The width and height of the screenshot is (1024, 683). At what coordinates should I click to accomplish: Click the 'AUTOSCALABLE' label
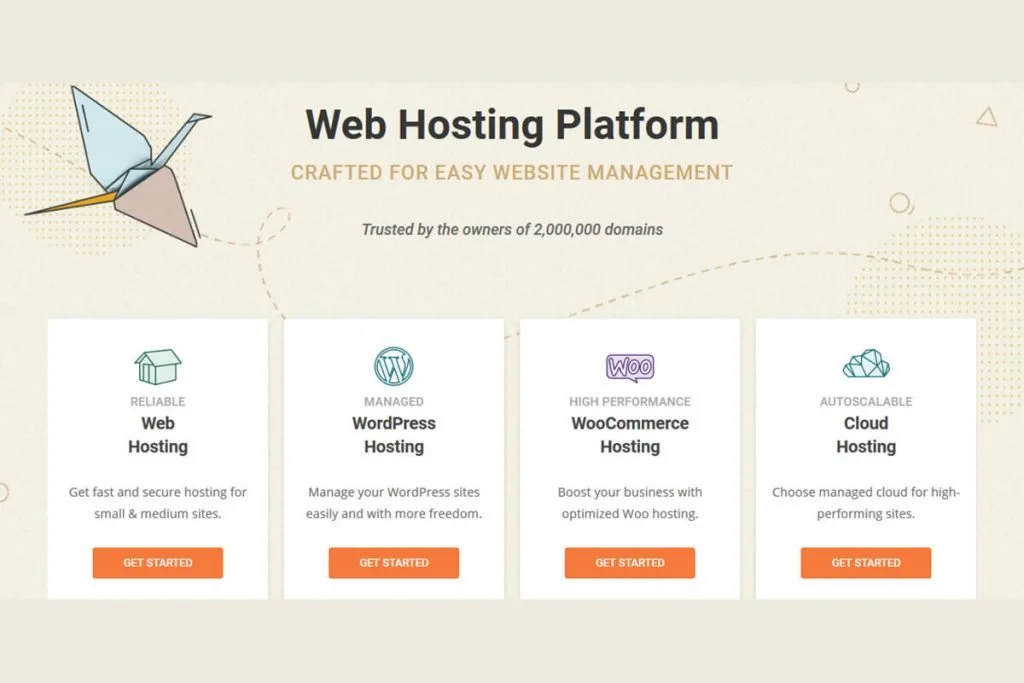click(866, 402)
